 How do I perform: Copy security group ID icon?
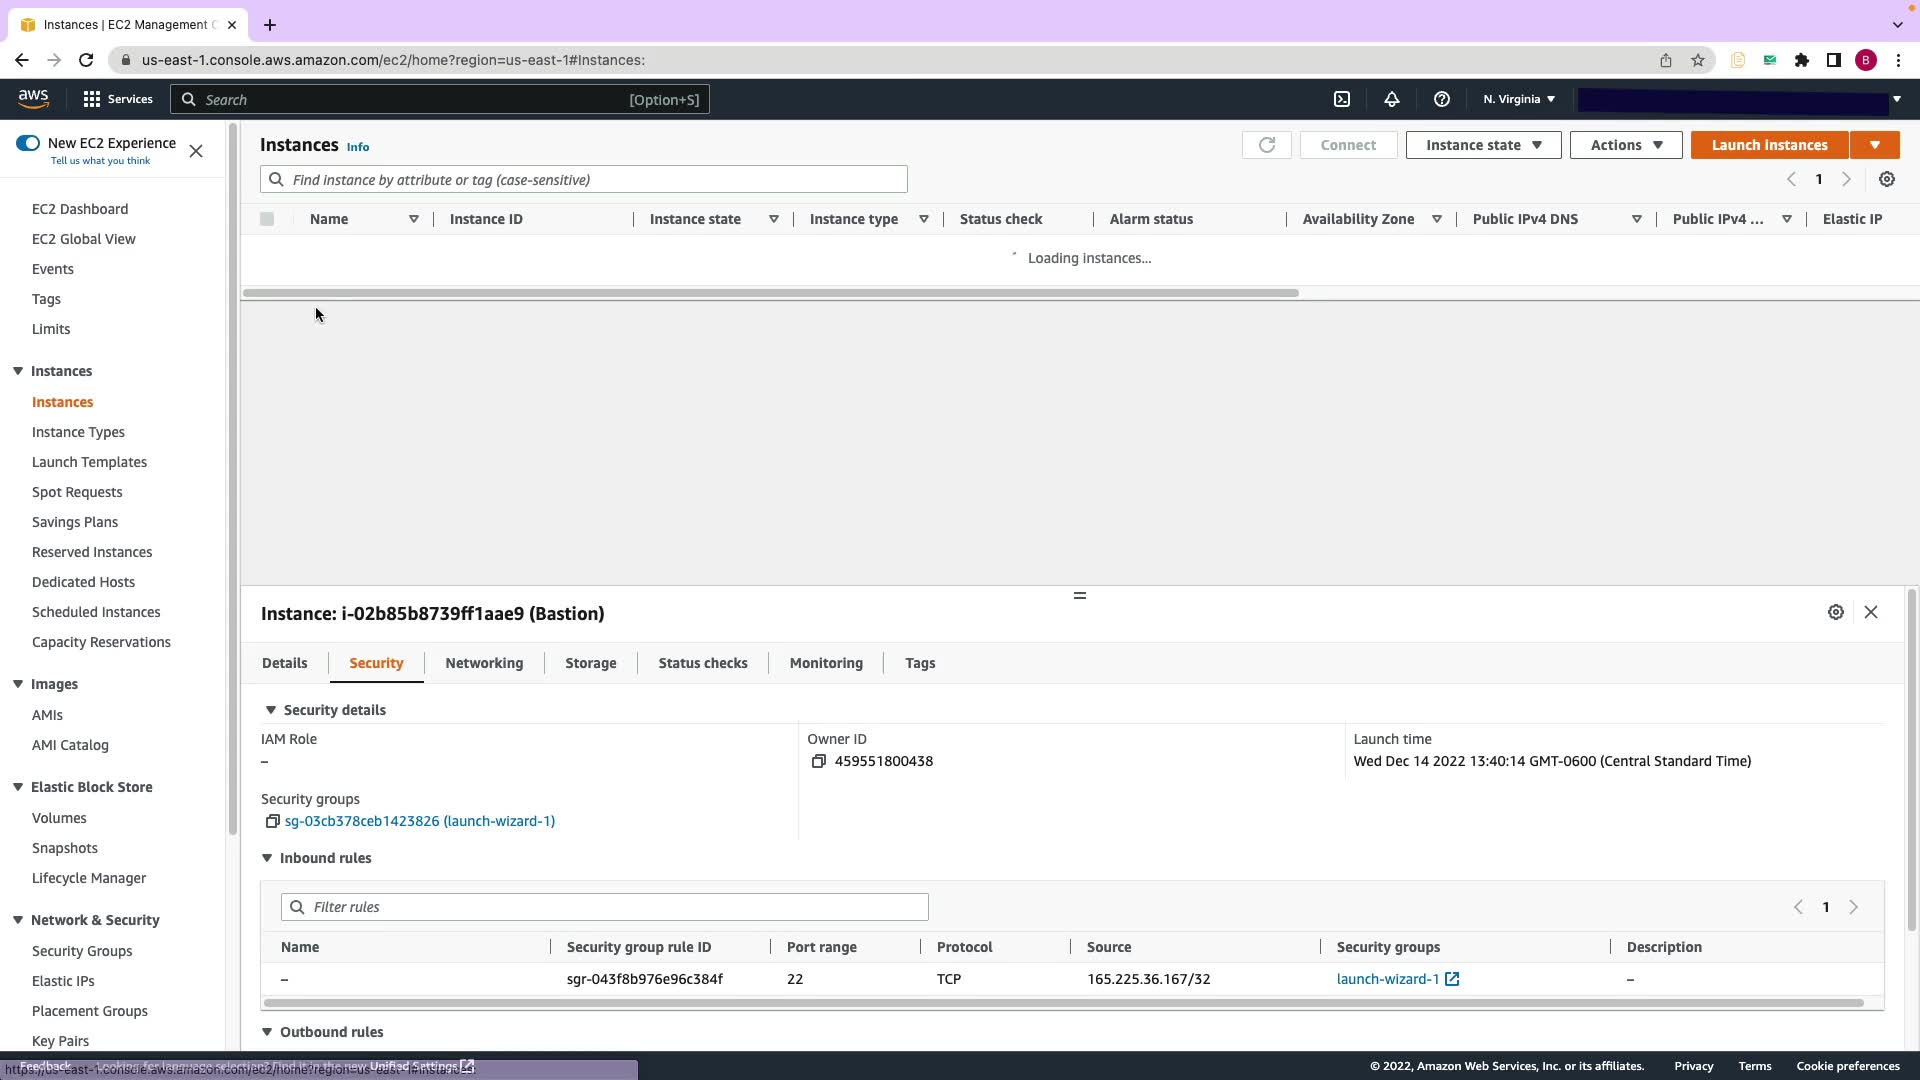pos(272,821)
